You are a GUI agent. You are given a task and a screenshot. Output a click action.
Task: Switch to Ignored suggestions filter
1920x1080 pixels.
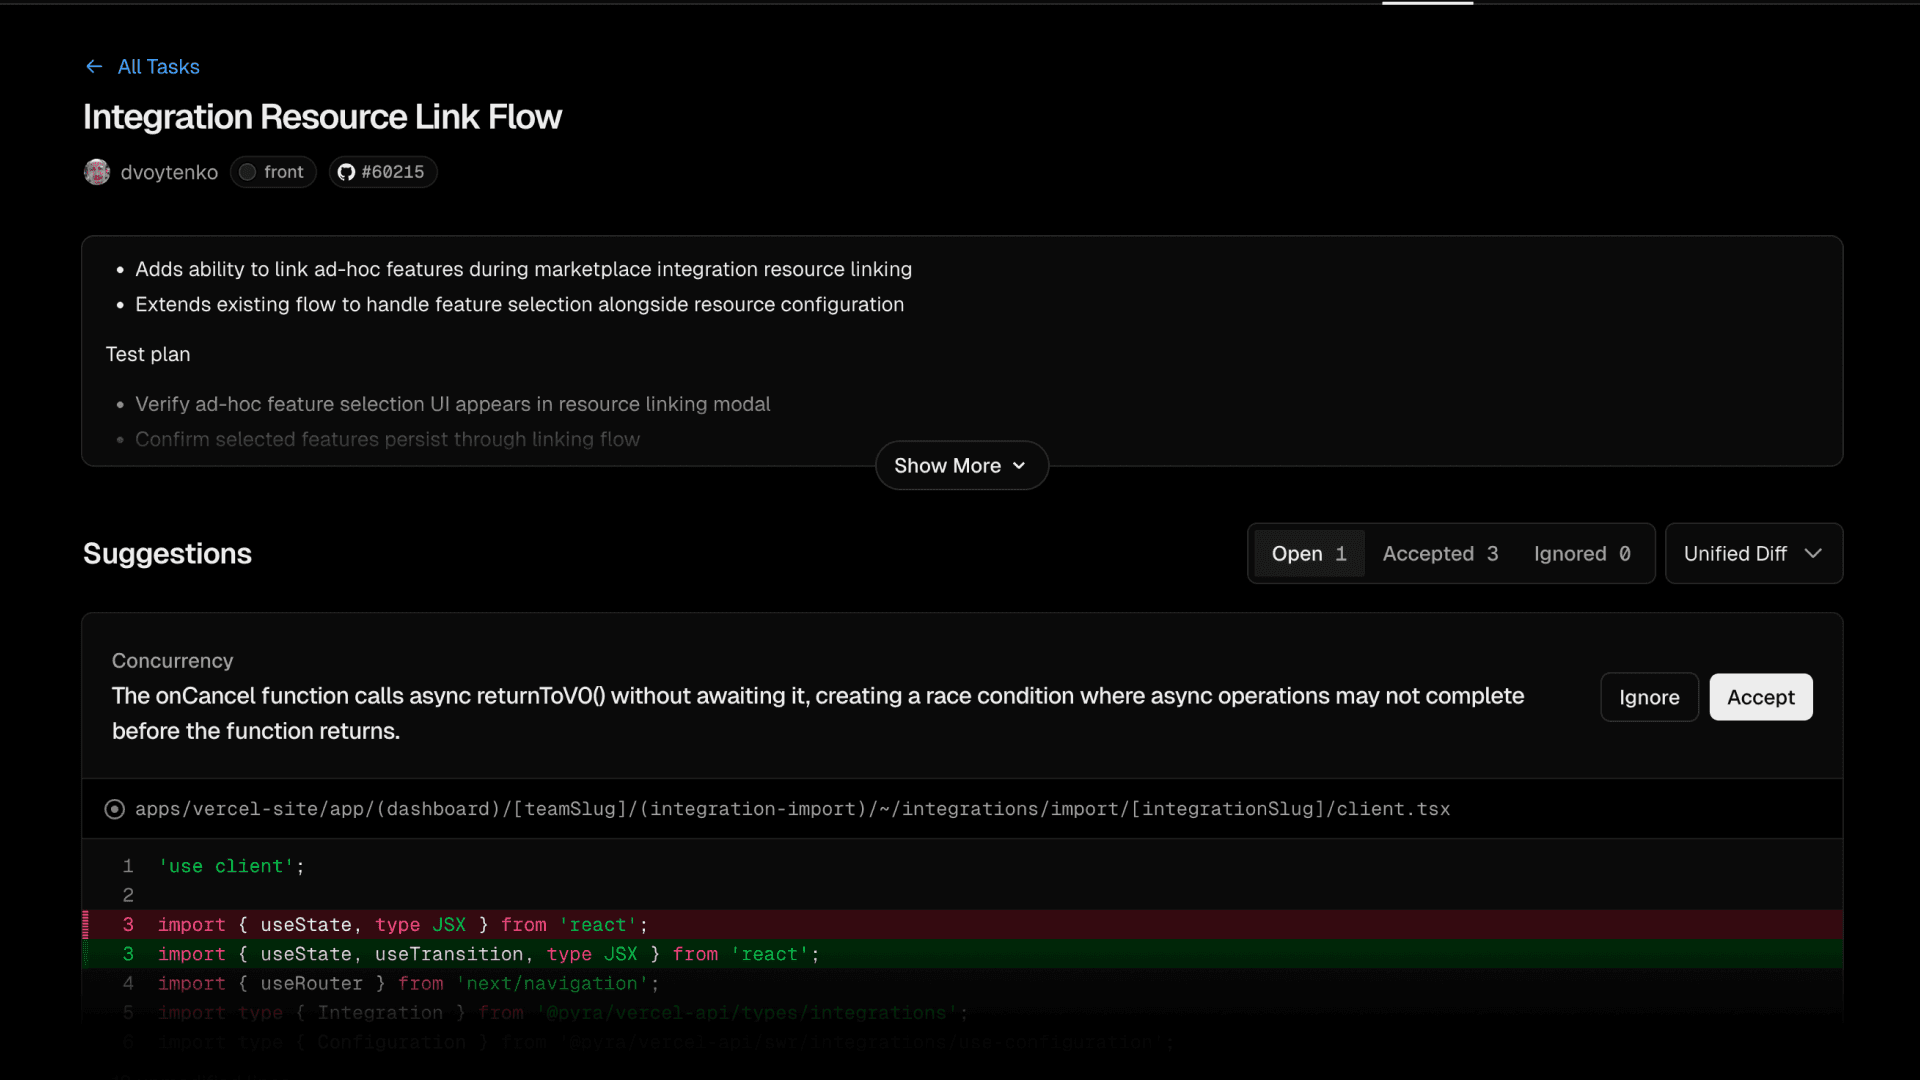click(x=1582, y=554)
